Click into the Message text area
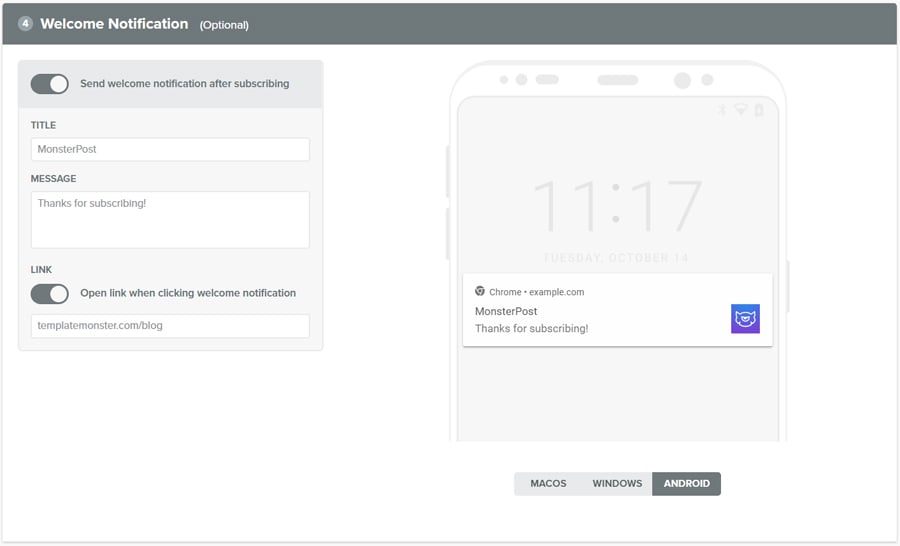The width and height of the screenshot is (900, 546). tap(170, 220)
